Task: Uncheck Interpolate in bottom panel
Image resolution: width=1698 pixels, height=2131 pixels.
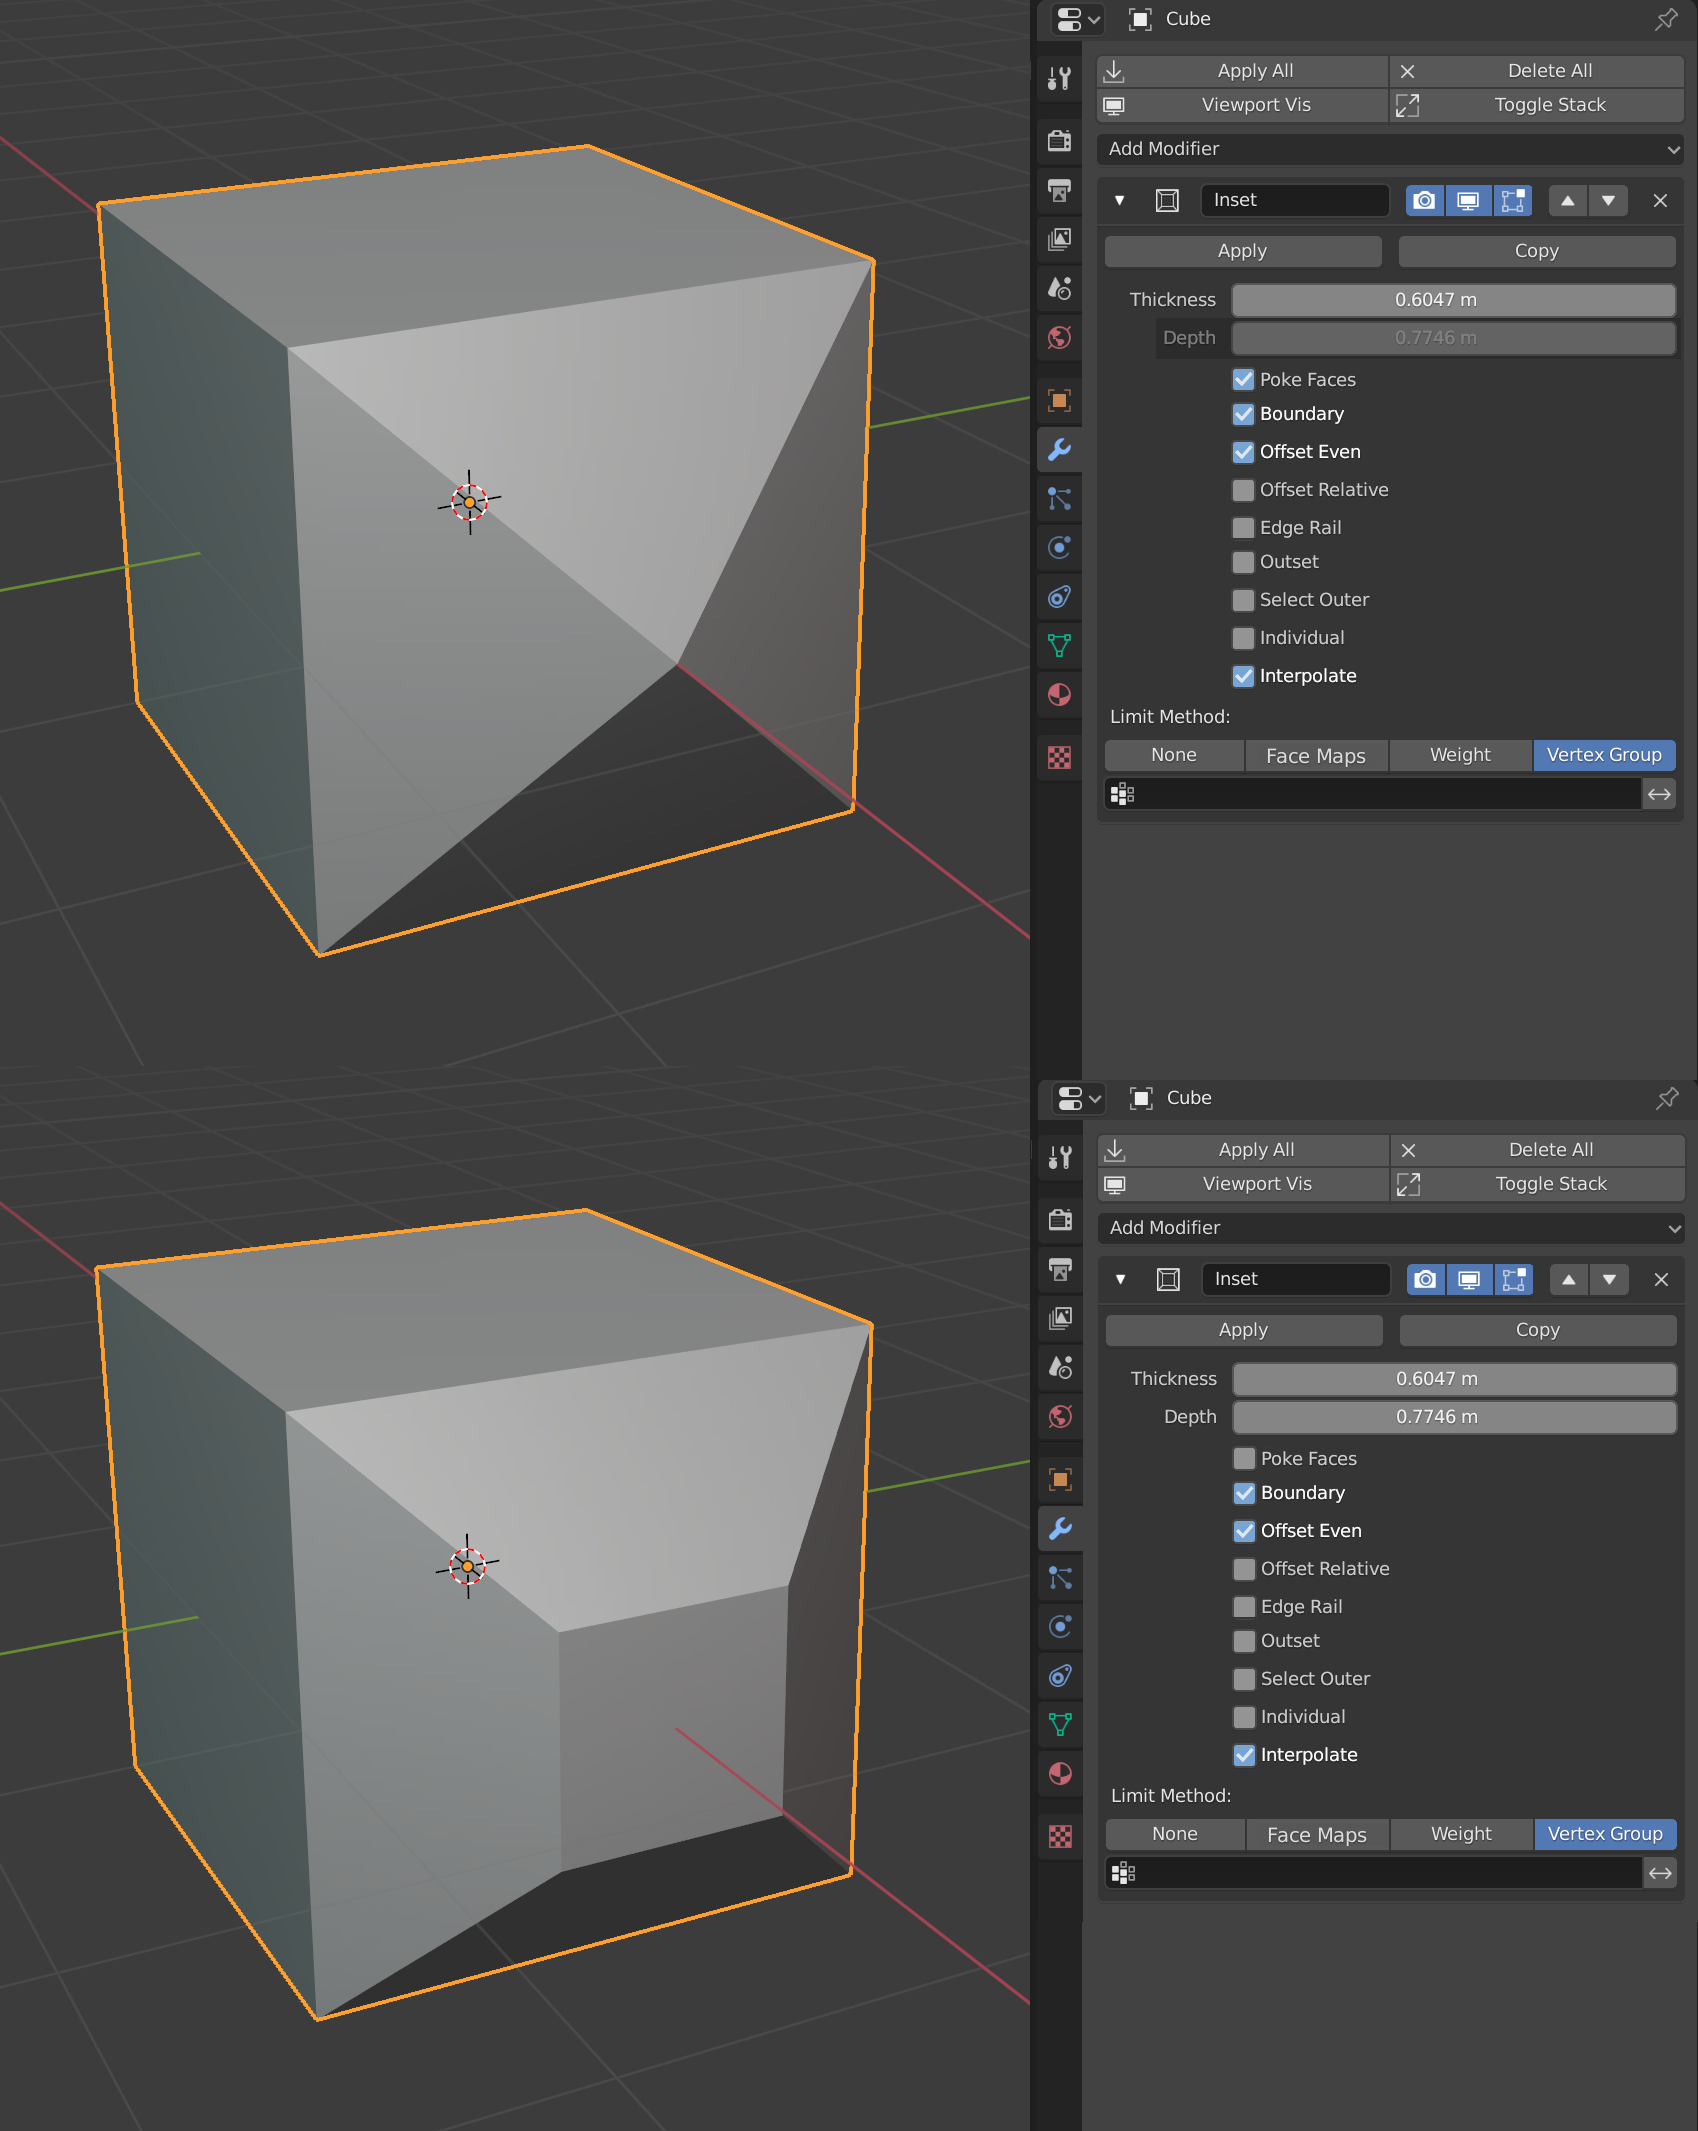Action: tap(1244, 1755)
